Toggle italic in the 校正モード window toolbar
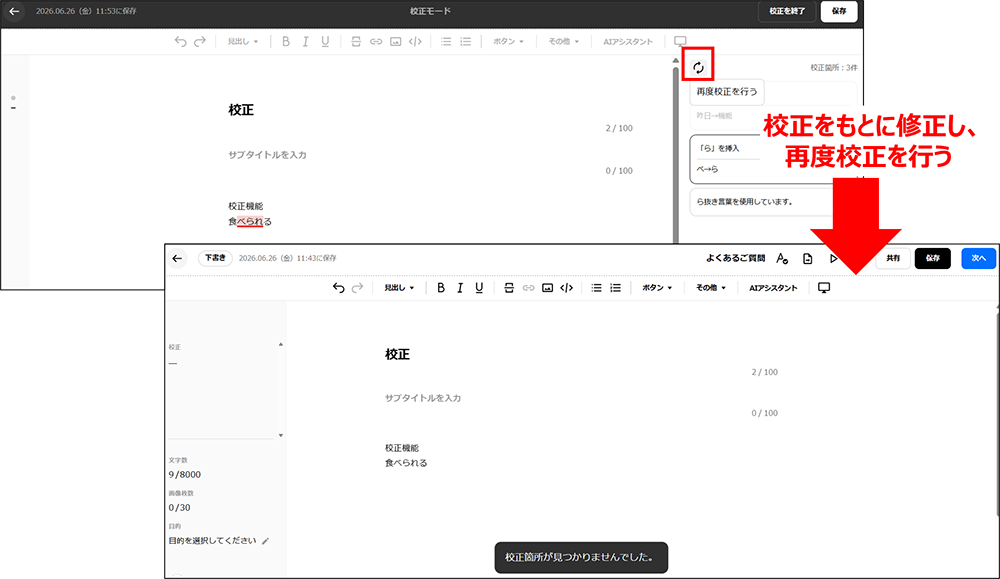The image size is (1000, 579). point(305,41)
